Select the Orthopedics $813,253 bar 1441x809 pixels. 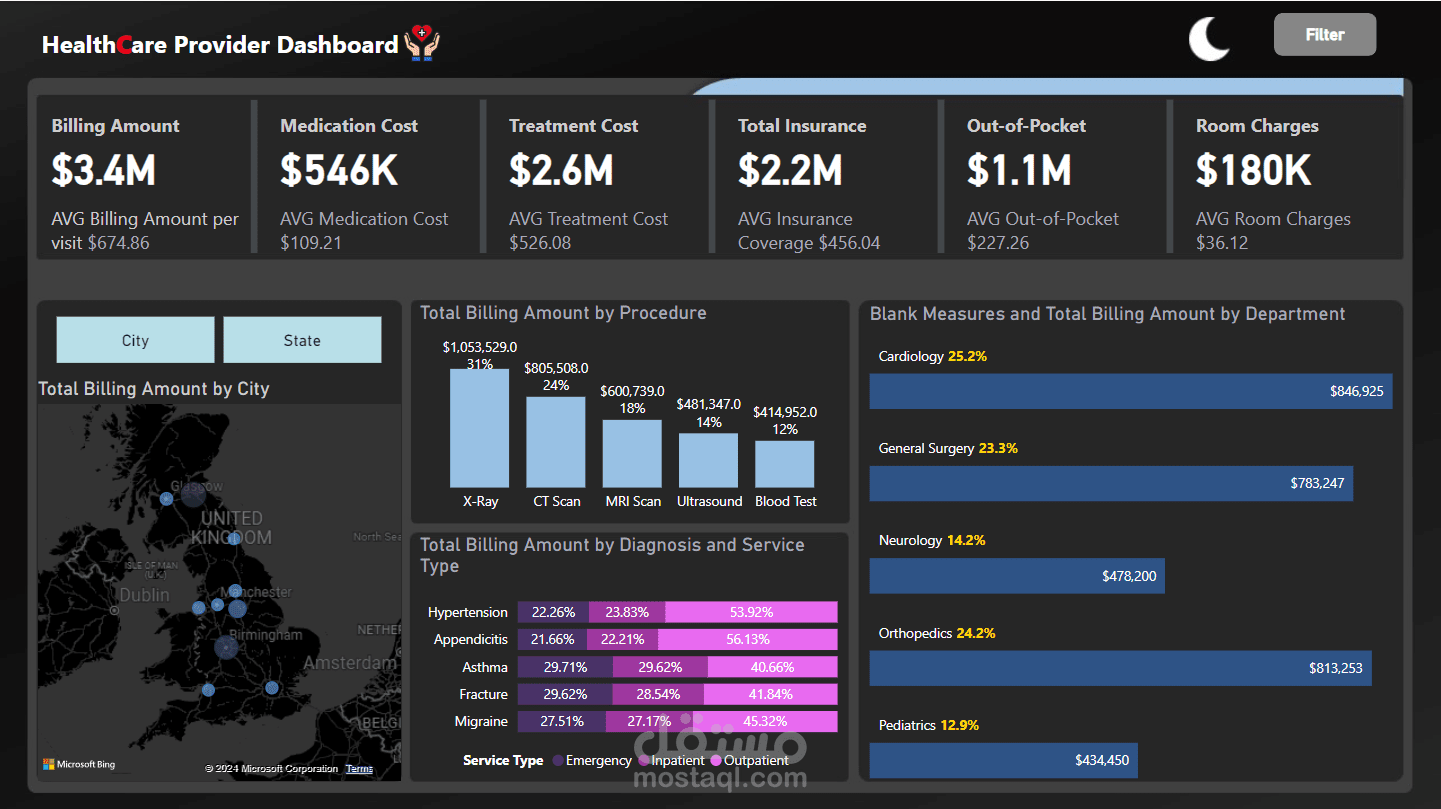pyautogui.click(x=1121, y=668)
